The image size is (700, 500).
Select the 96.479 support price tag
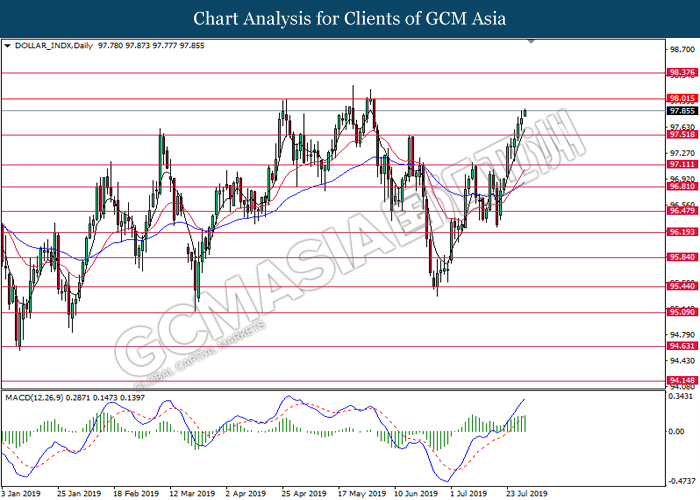[681, 211]
